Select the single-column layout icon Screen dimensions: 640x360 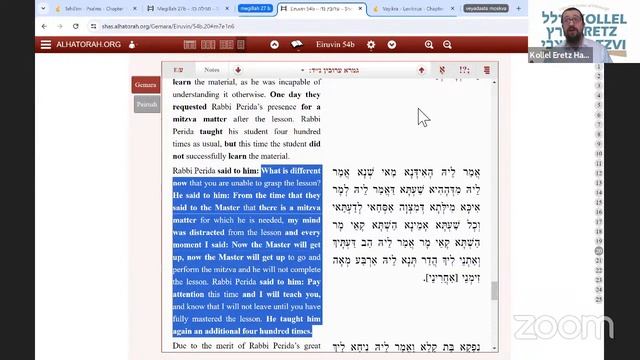coord(241,44)
